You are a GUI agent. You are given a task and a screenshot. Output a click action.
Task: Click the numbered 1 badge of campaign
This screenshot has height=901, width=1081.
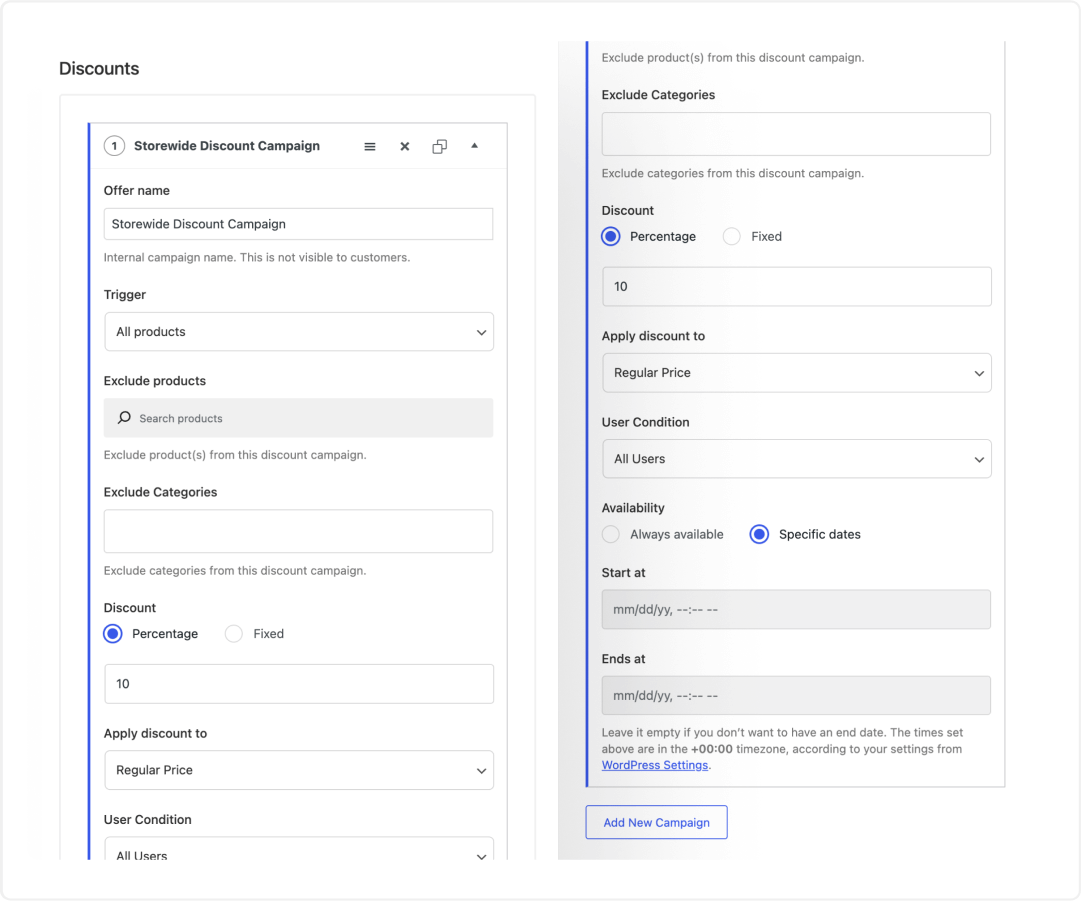tap(114, 146)
